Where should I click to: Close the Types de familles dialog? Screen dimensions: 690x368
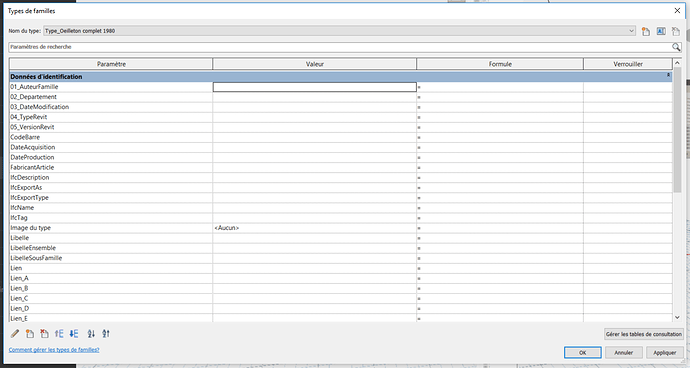677,11
